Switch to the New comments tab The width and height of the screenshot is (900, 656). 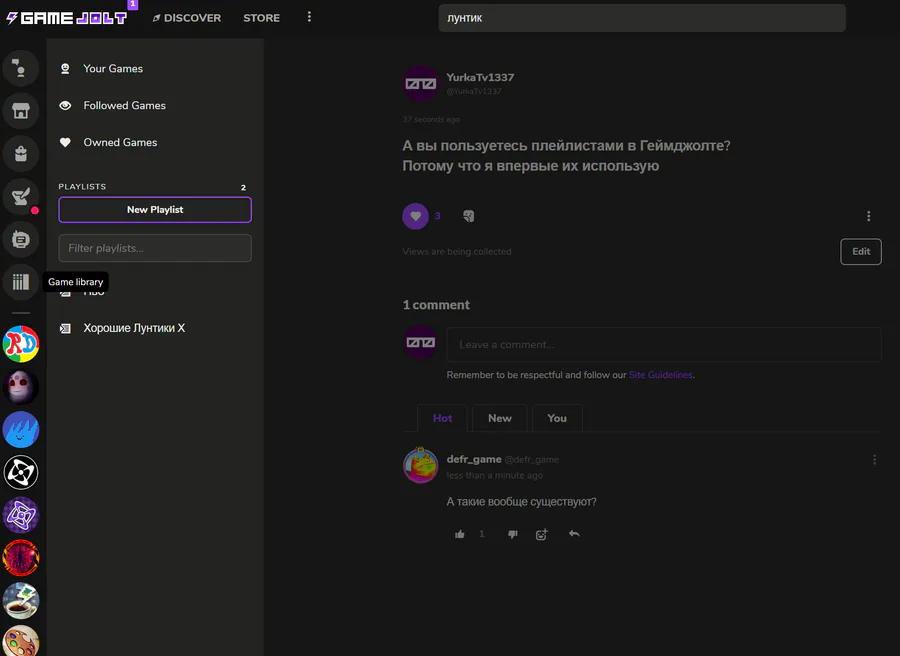tap(500, 418)
